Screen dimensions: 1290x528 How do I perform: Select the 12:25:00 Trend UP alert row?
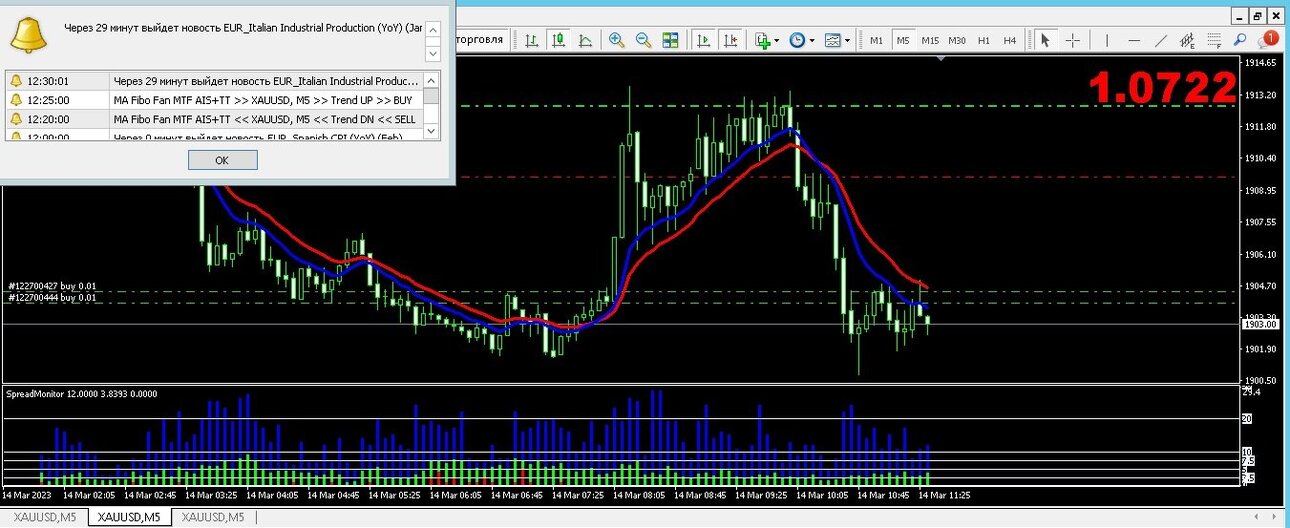(213, 100)
